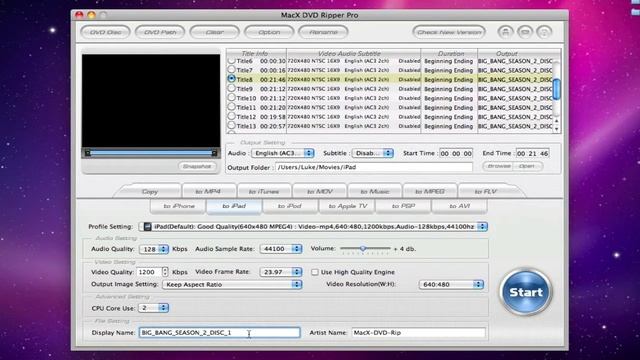This screenshot has width=640, height=360.
Task: Click the Output Folder path field
Action: (x=374, y=167)
